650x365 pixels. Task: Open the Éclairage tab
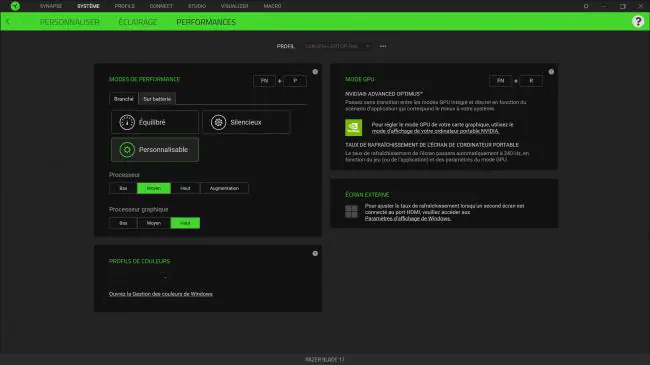point(138,22)
